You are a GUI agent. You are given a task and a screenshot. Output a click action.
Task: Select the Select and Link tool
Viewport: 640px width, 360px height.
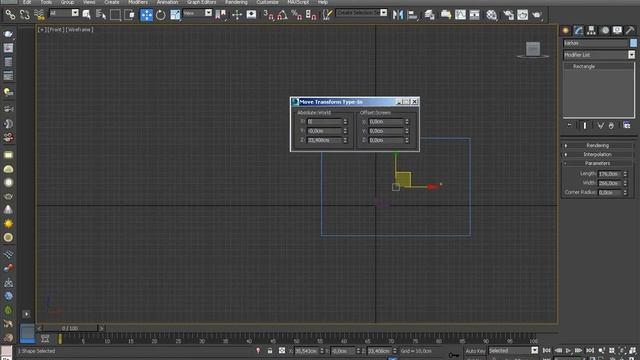pyautogui.click(x=10, y=15)
